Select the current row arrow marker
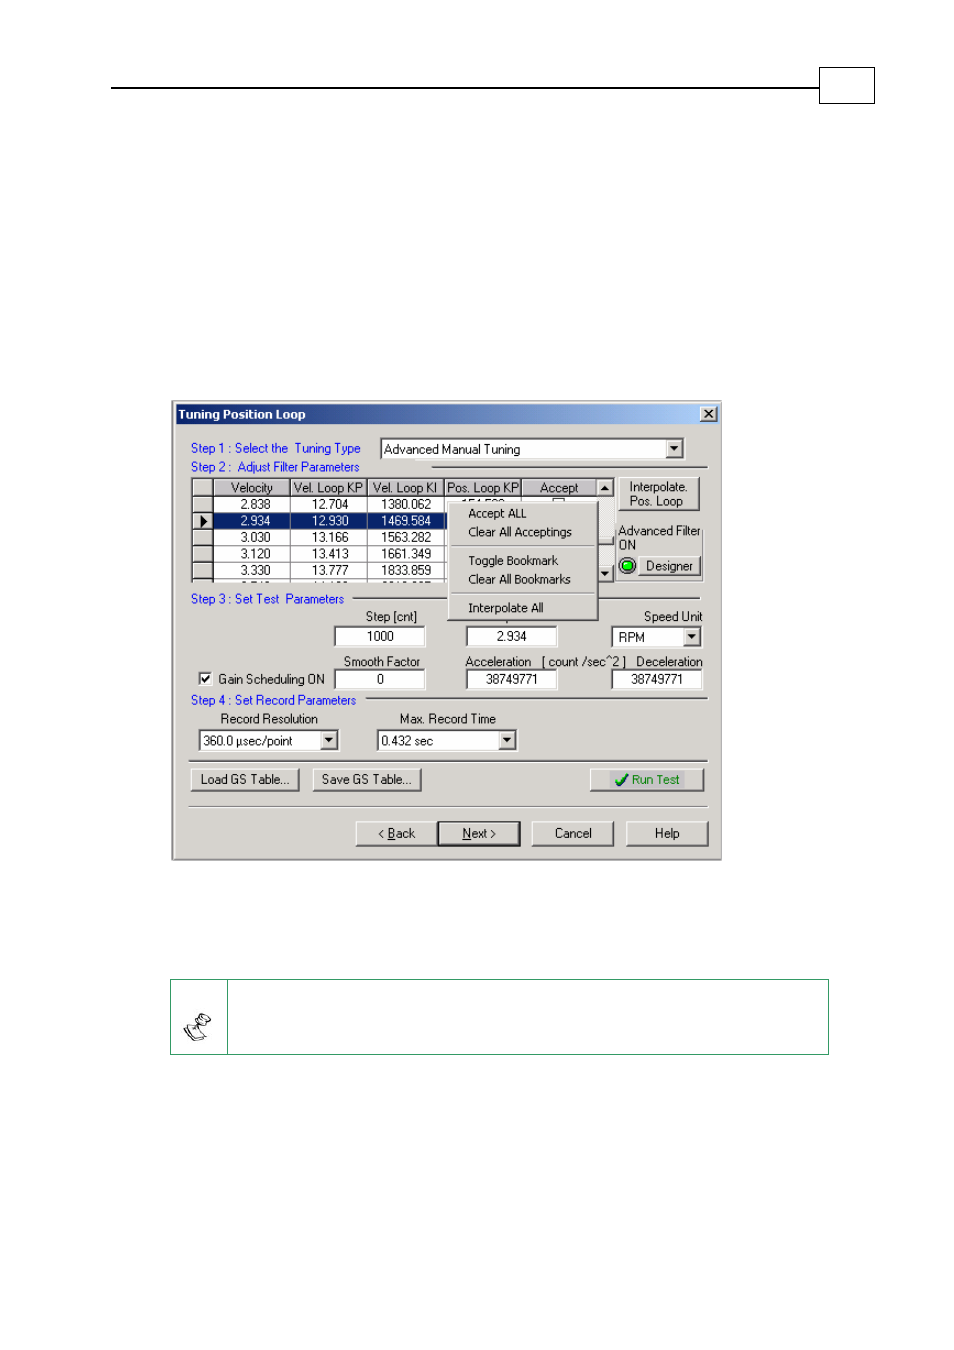The height and width of the screenshot is (1350, 954). coord(203,521)
